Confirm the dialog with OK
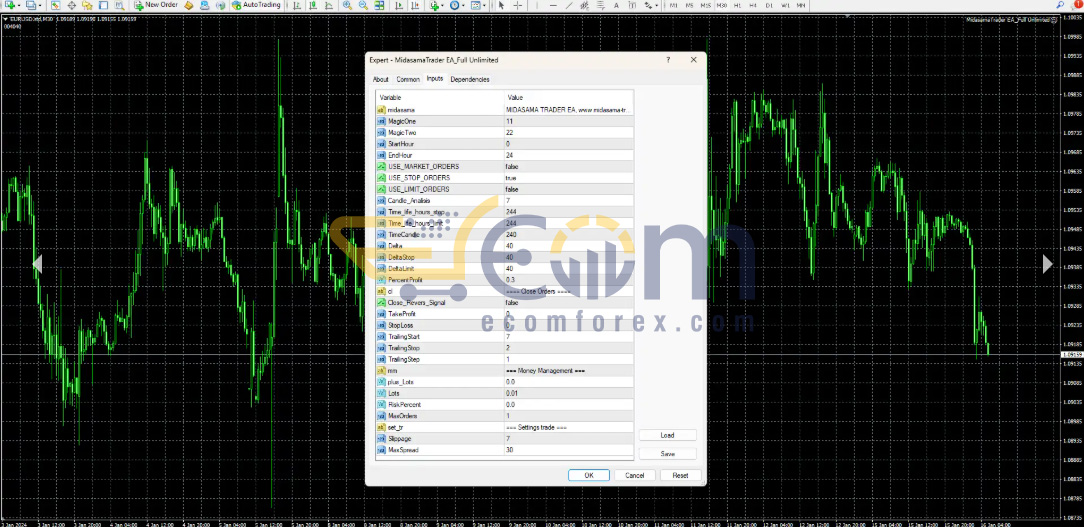 tap(589, 475)
